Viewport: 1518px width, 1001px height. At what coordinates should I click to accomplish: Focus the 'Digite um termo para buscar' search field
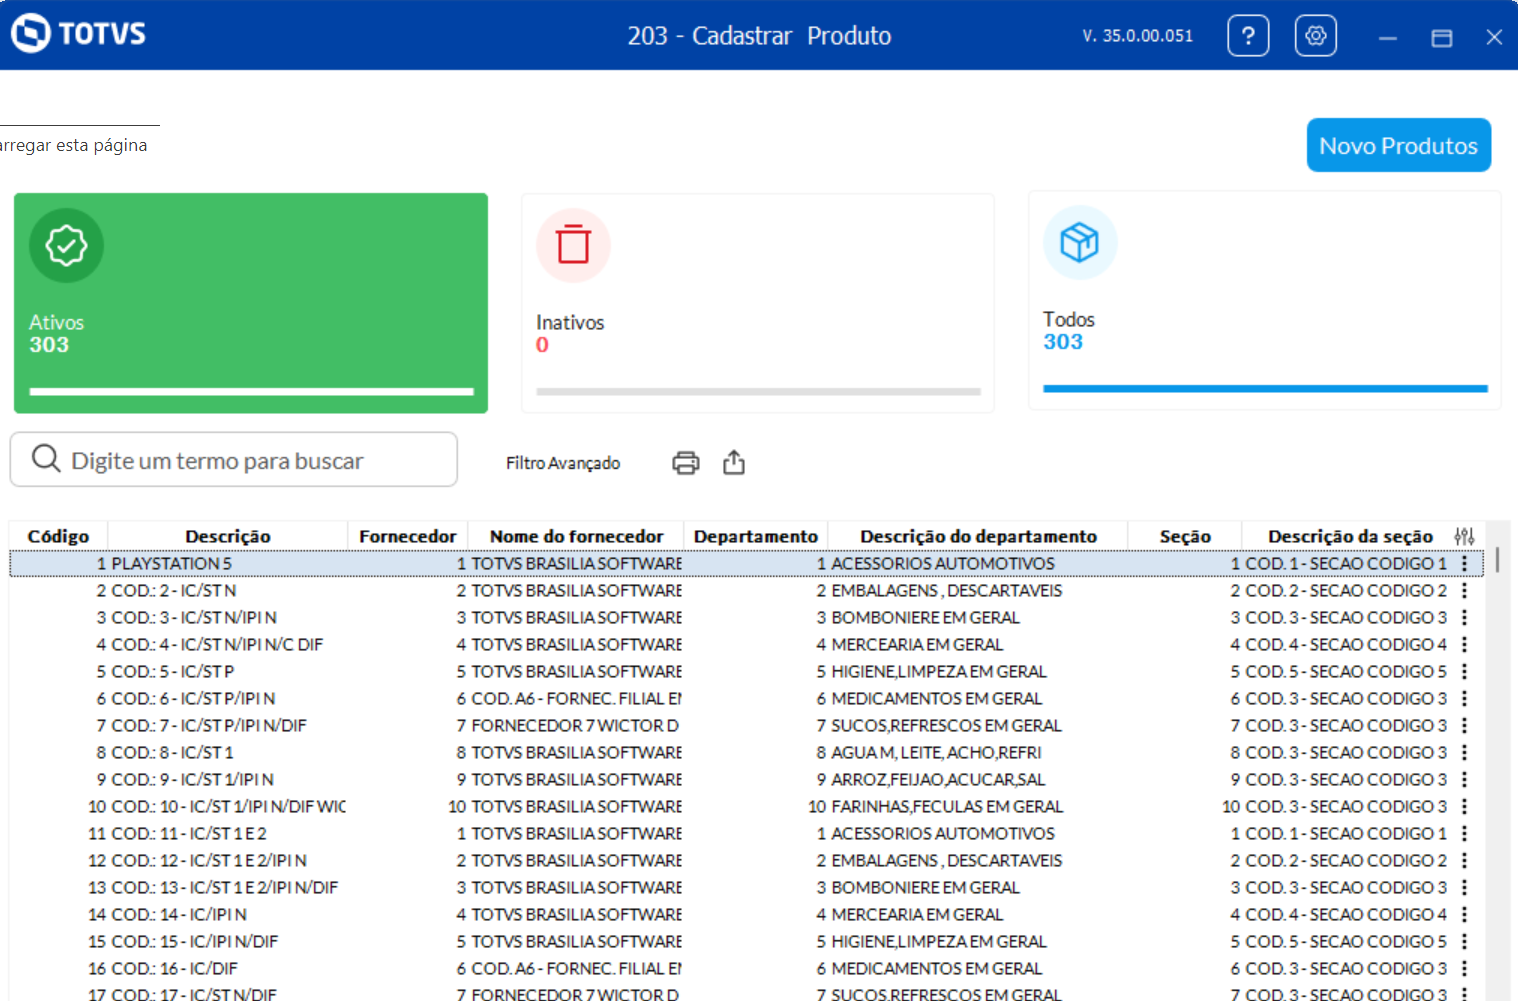(234, 460)
